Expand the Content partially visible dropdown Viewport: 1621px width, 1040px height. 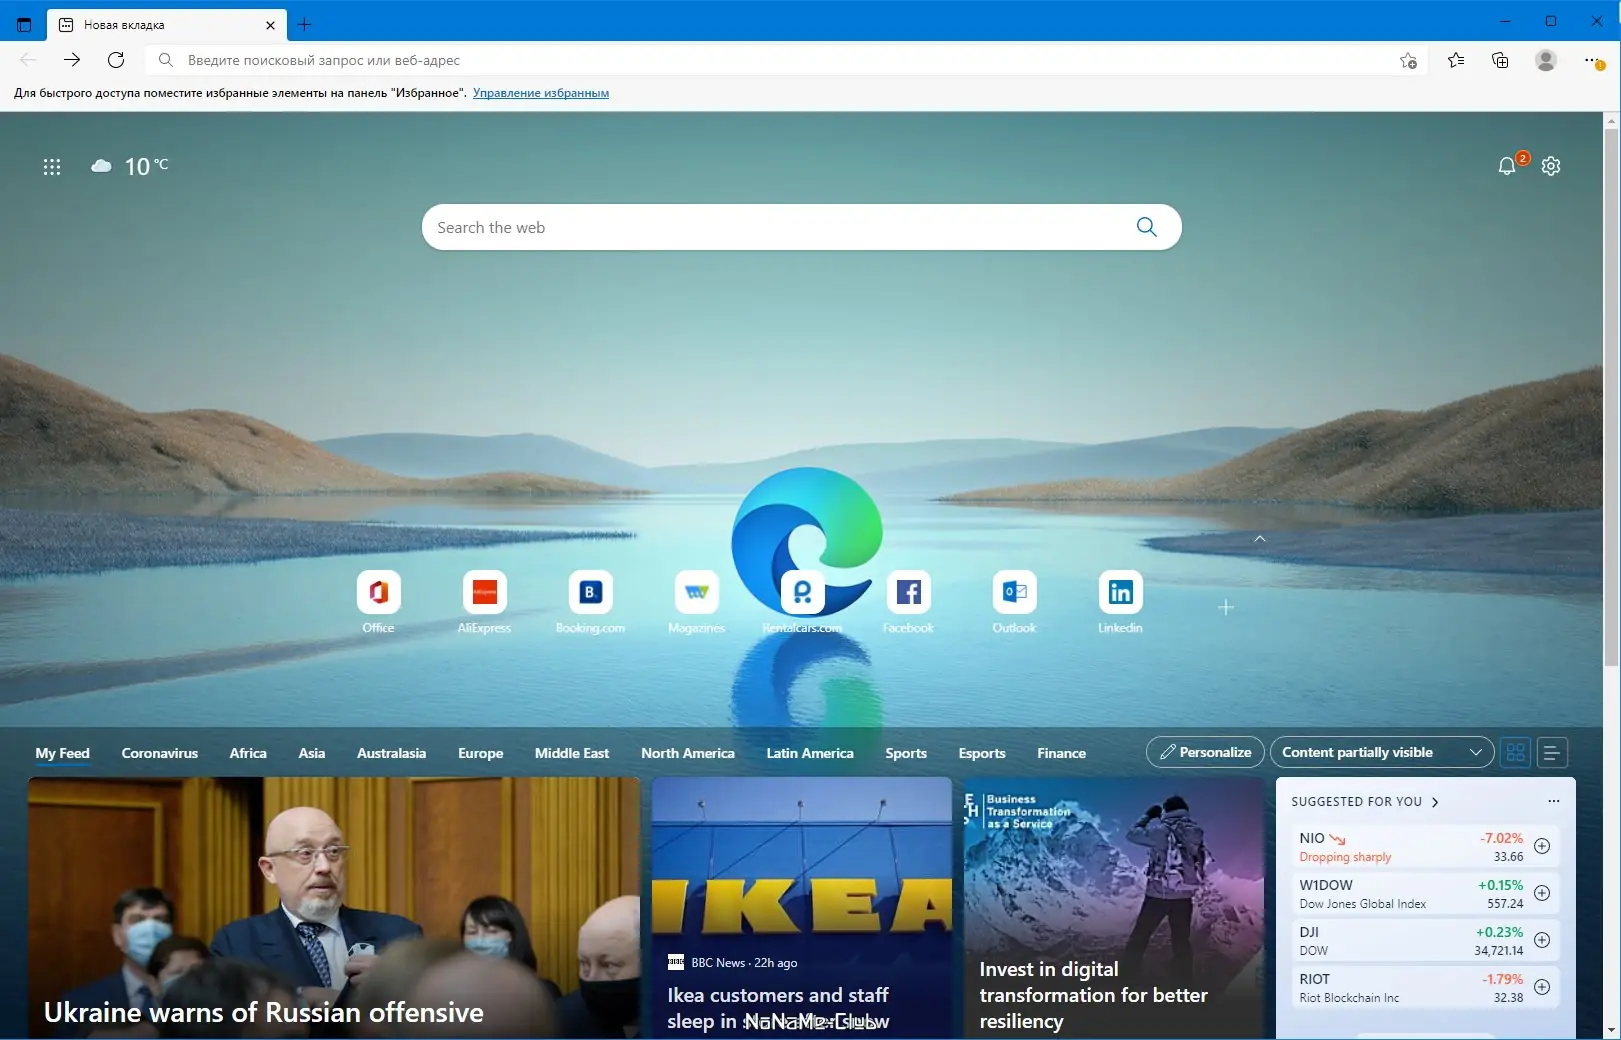click(x=1382, y=752)
